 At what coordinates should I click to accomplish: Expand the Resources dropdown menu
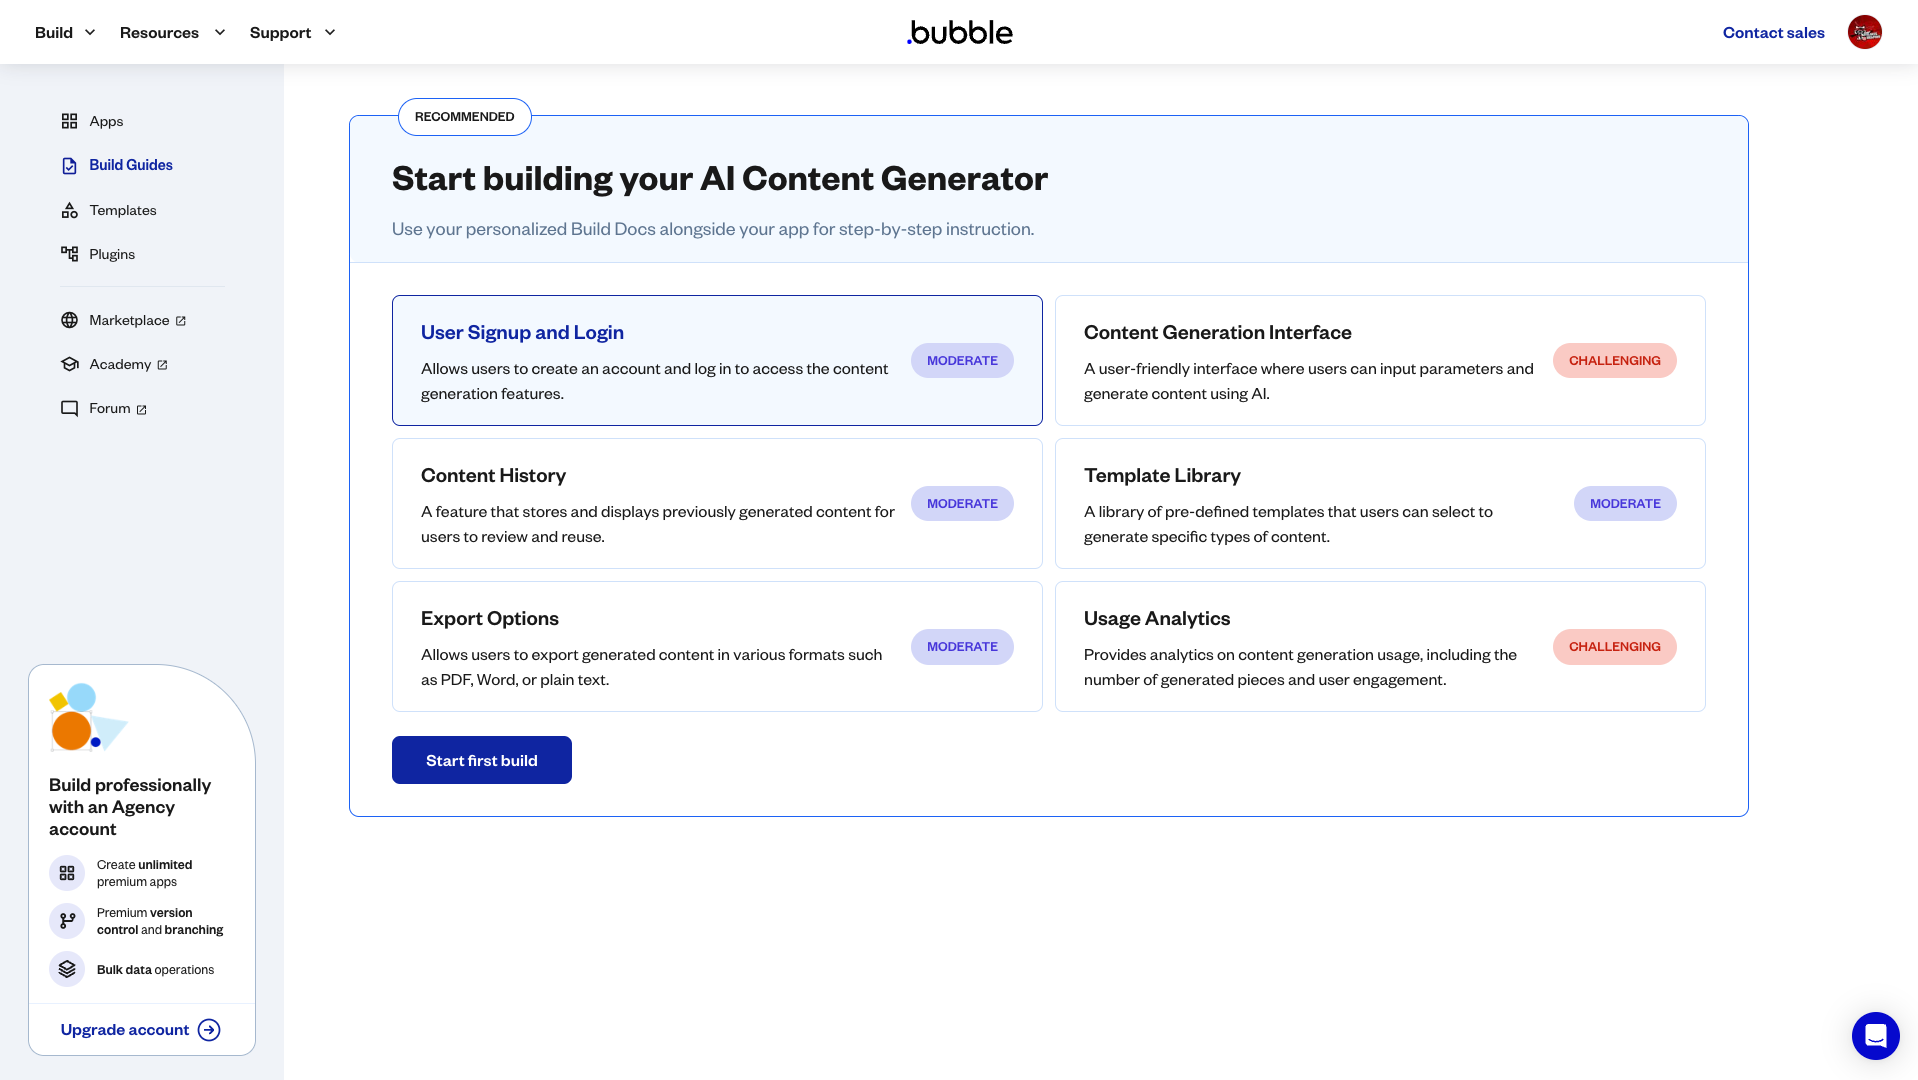[171, 32]
